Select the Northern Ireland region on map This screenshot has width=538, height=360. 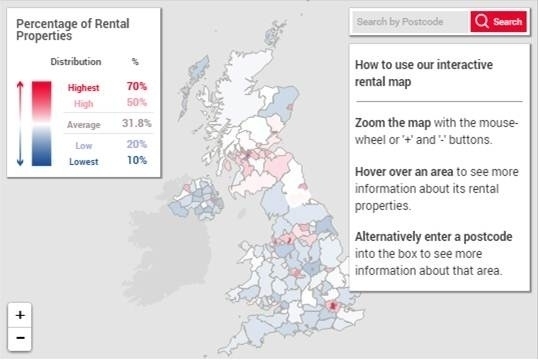[x=196, y=201]
